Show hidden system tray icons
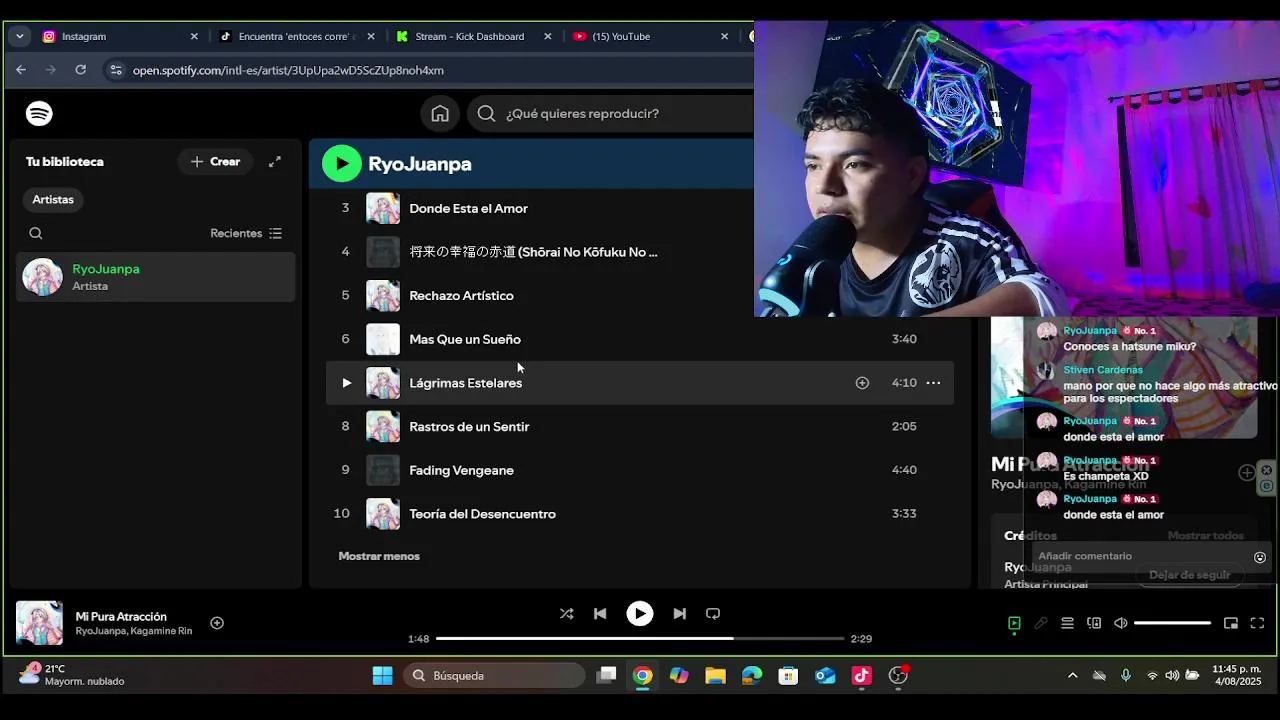The image size is (1280, 720). point(1073,676)
